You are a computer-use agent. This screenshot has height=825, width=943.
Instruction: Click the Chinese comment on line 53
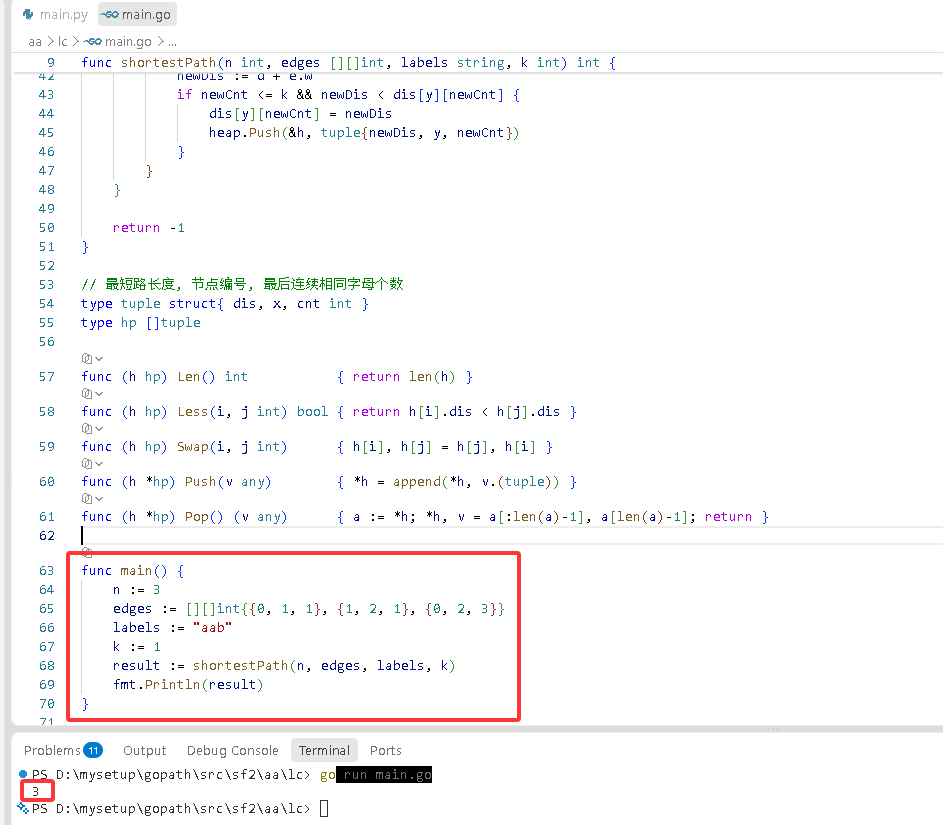pos(242,284)
